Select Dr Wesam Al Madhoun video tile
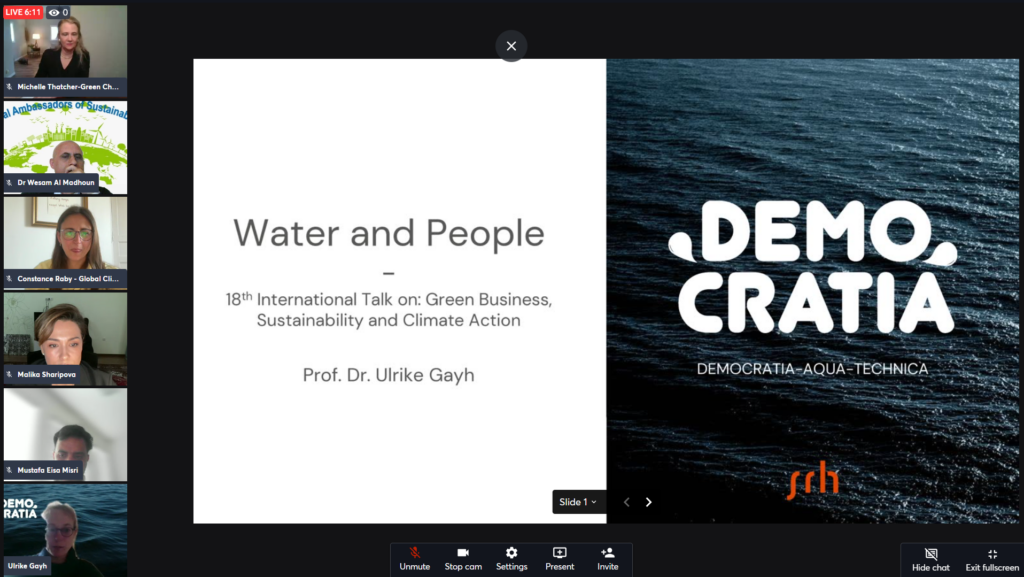 coord(65,147)
